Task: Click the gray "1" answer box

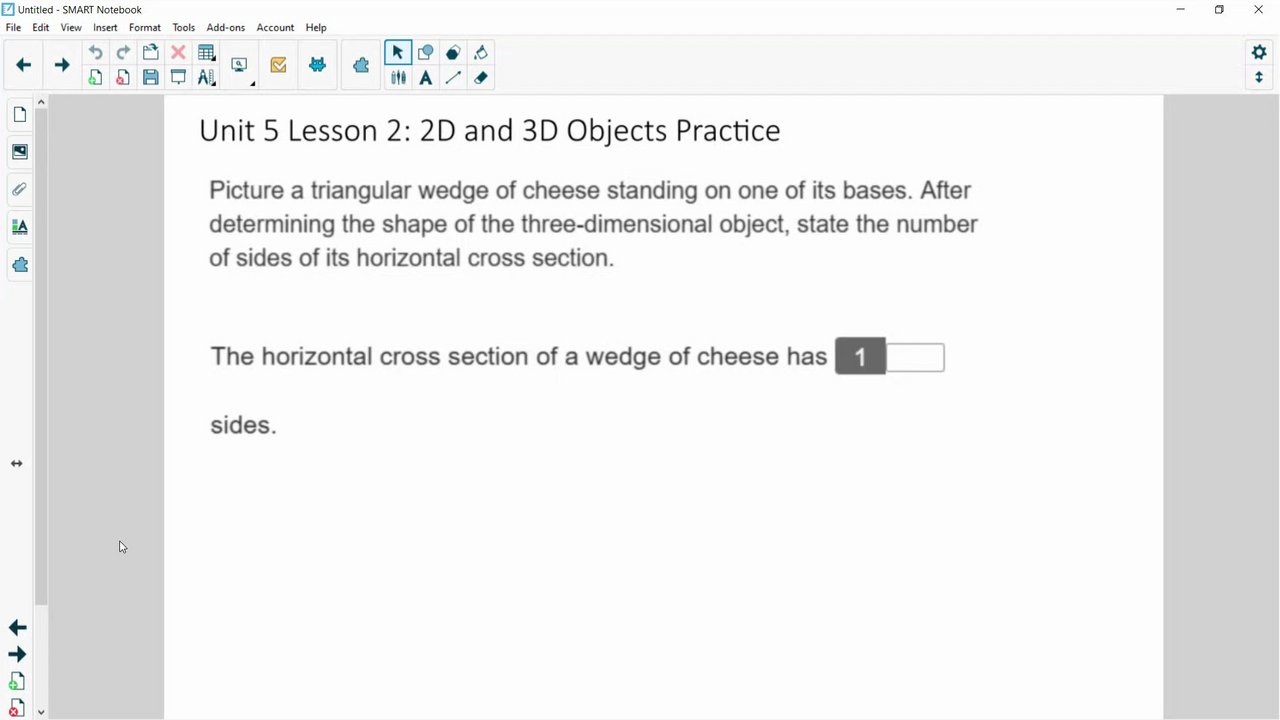Action: [x=860, y=357]
